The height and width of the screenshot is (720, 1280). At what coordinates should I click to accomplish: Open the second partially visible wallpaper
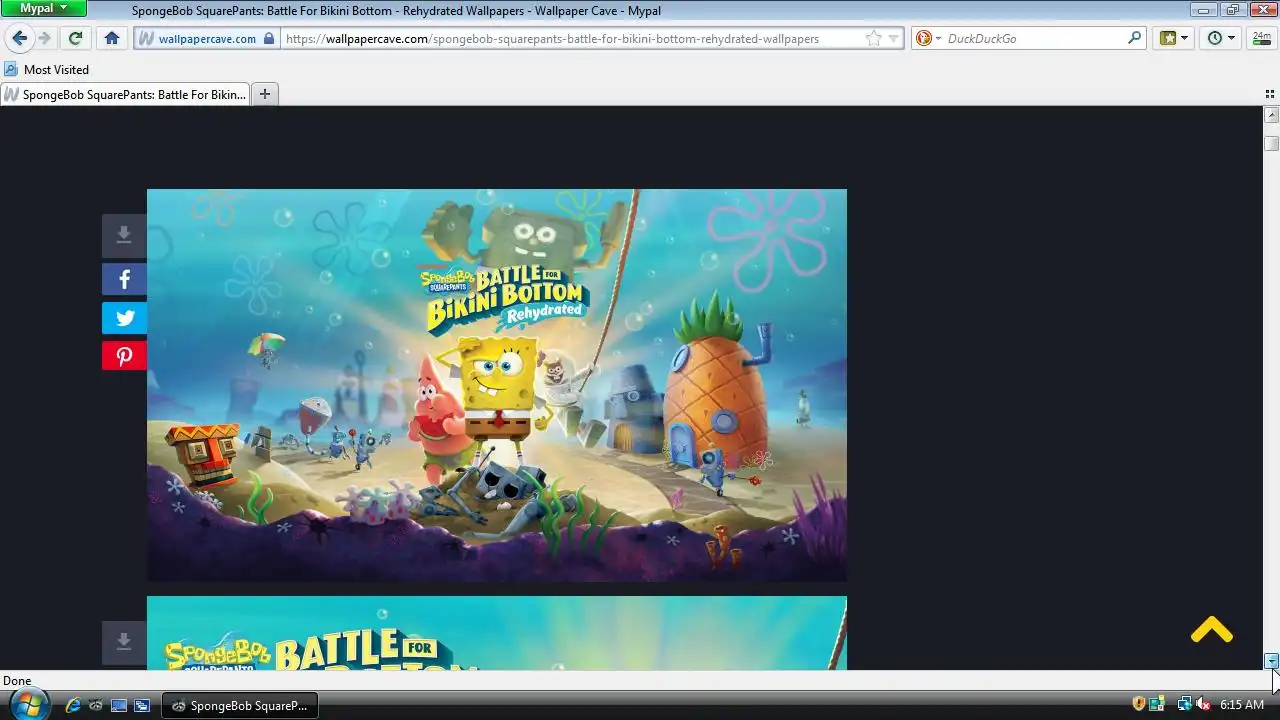tap(497, 633)
